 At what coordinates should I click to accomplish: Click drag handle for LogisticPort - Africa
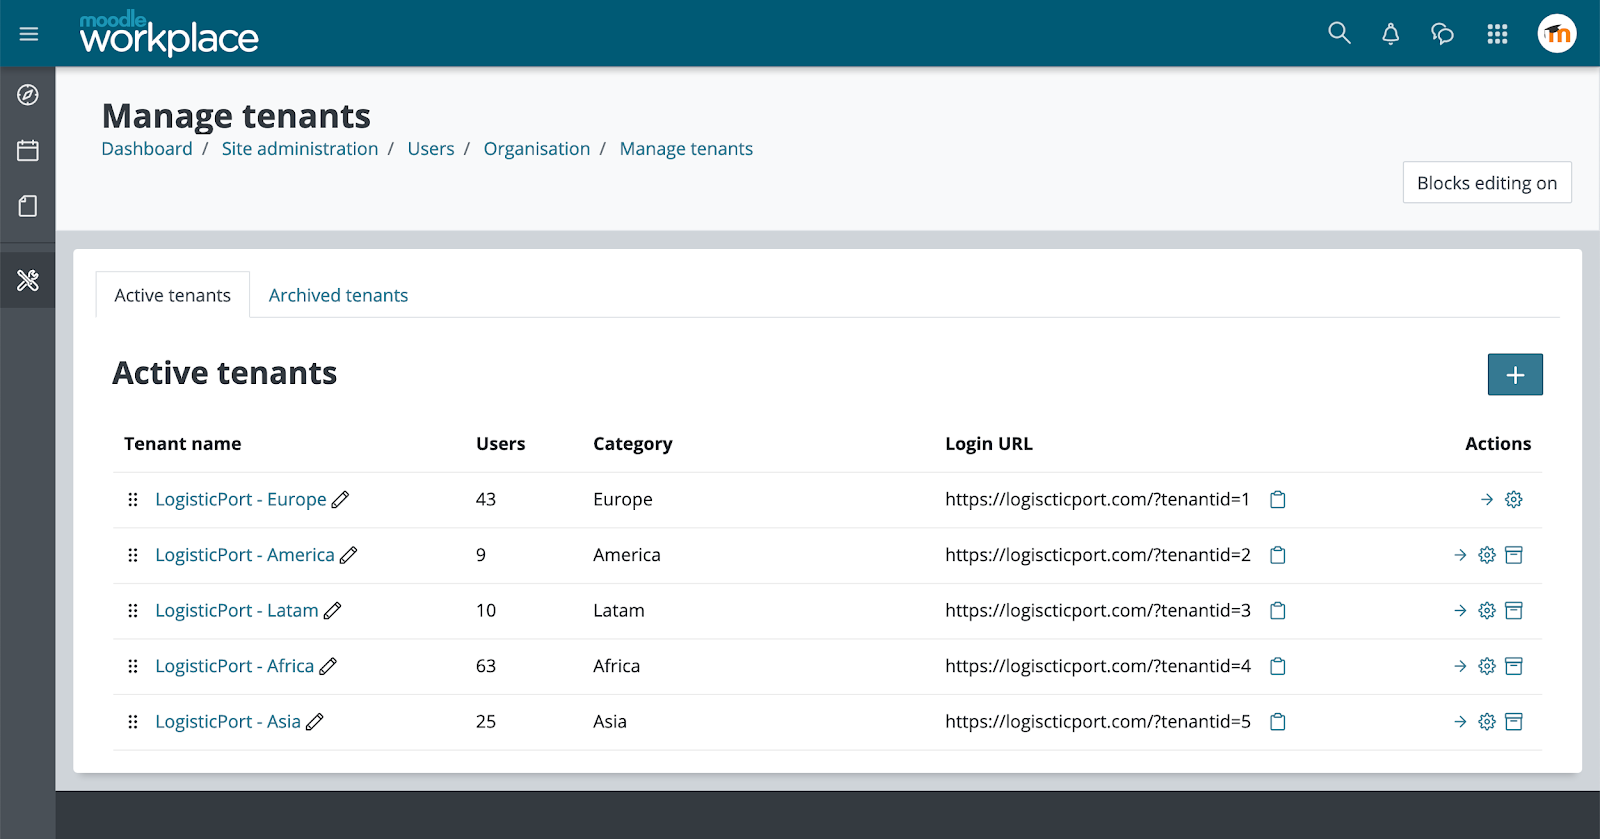click(x=133, y=666)
